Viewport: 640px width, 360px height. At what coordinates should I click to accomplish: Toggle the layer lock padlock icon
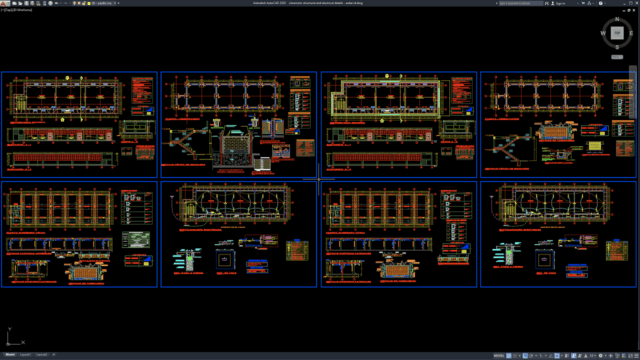(x=84, y=3)
